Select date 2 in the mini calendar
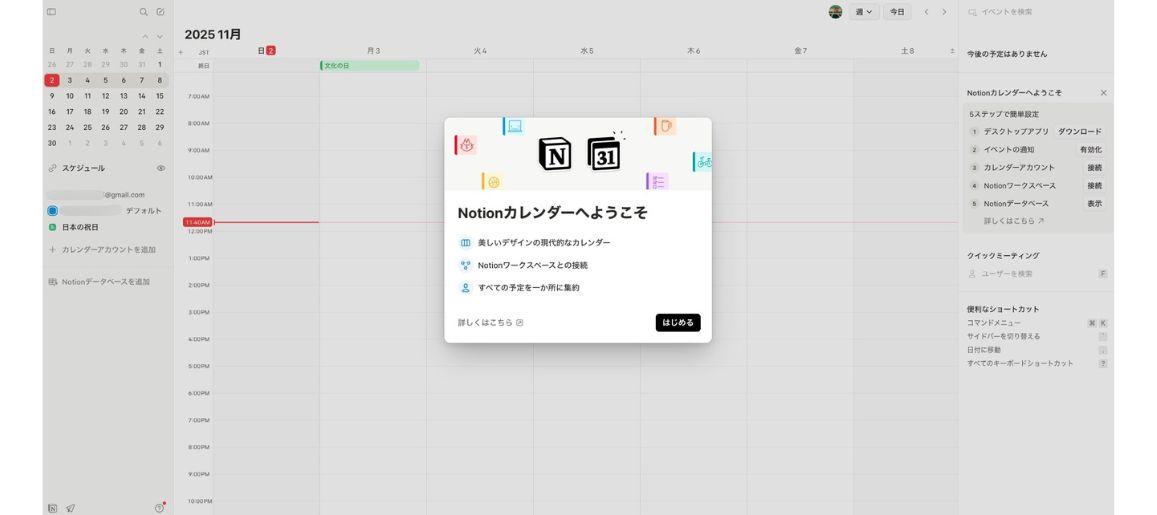Image resolution: width=1157 pixels, height=515 pixels. click(52, 80)
